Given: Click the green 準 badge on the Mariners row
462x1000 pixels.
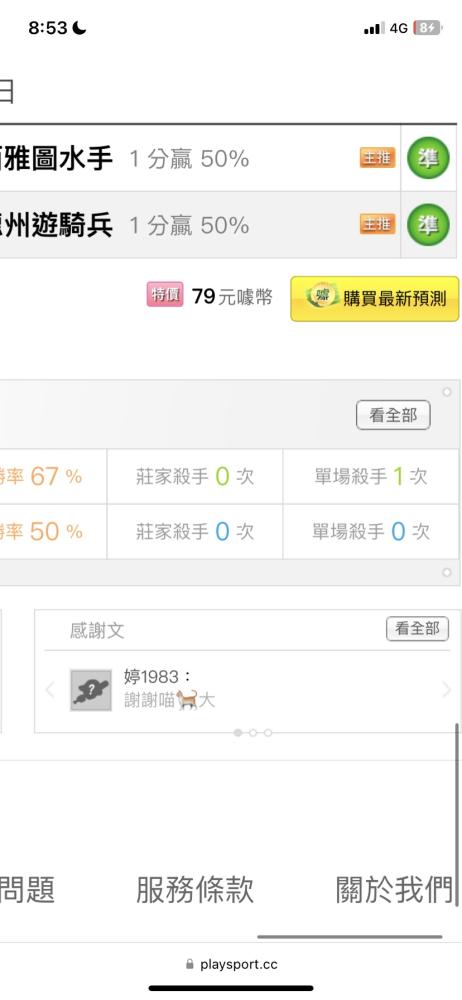Looking at the screenshot, I should click(x=428, y=158).
